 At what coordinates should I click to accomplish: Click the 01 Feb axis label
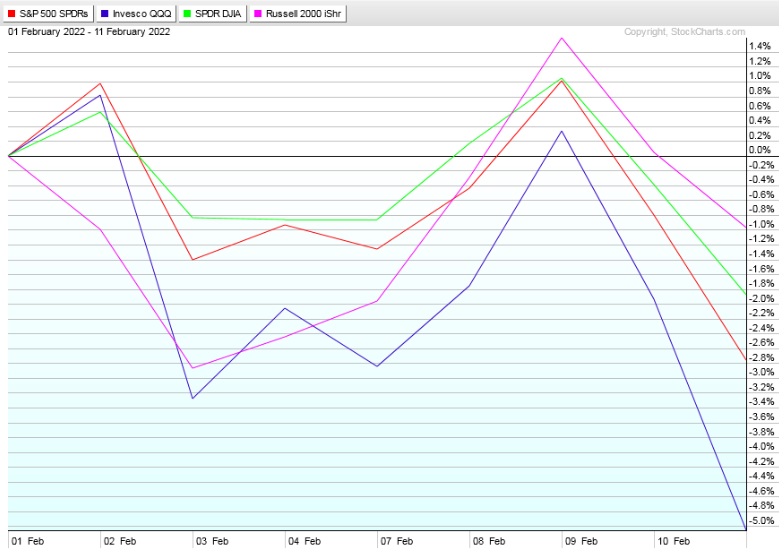pos(28,541)
